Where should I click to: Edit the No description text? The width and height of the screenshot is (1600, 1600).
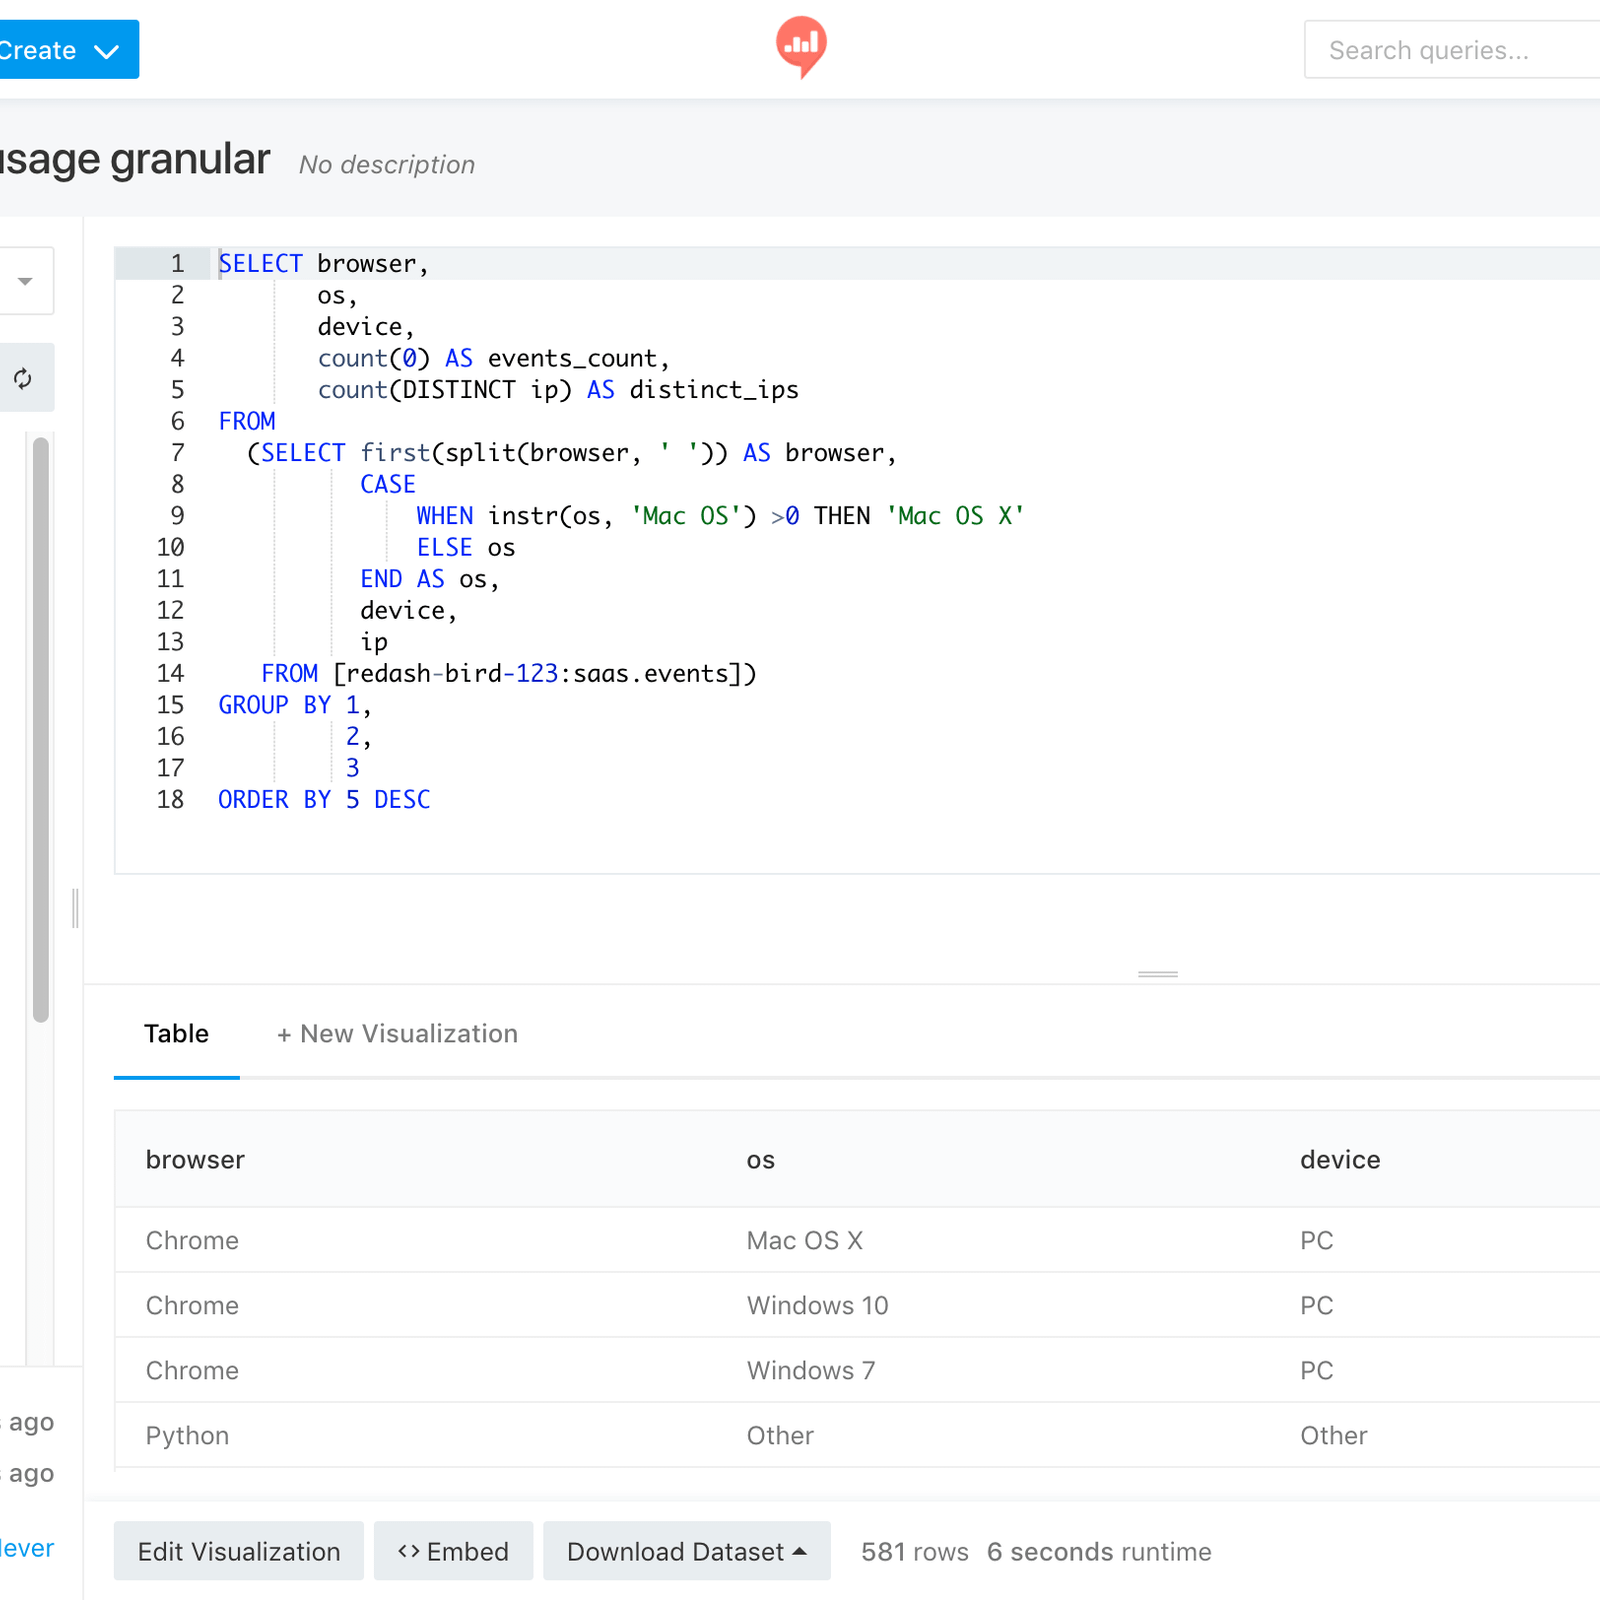(x=387, y=165)
